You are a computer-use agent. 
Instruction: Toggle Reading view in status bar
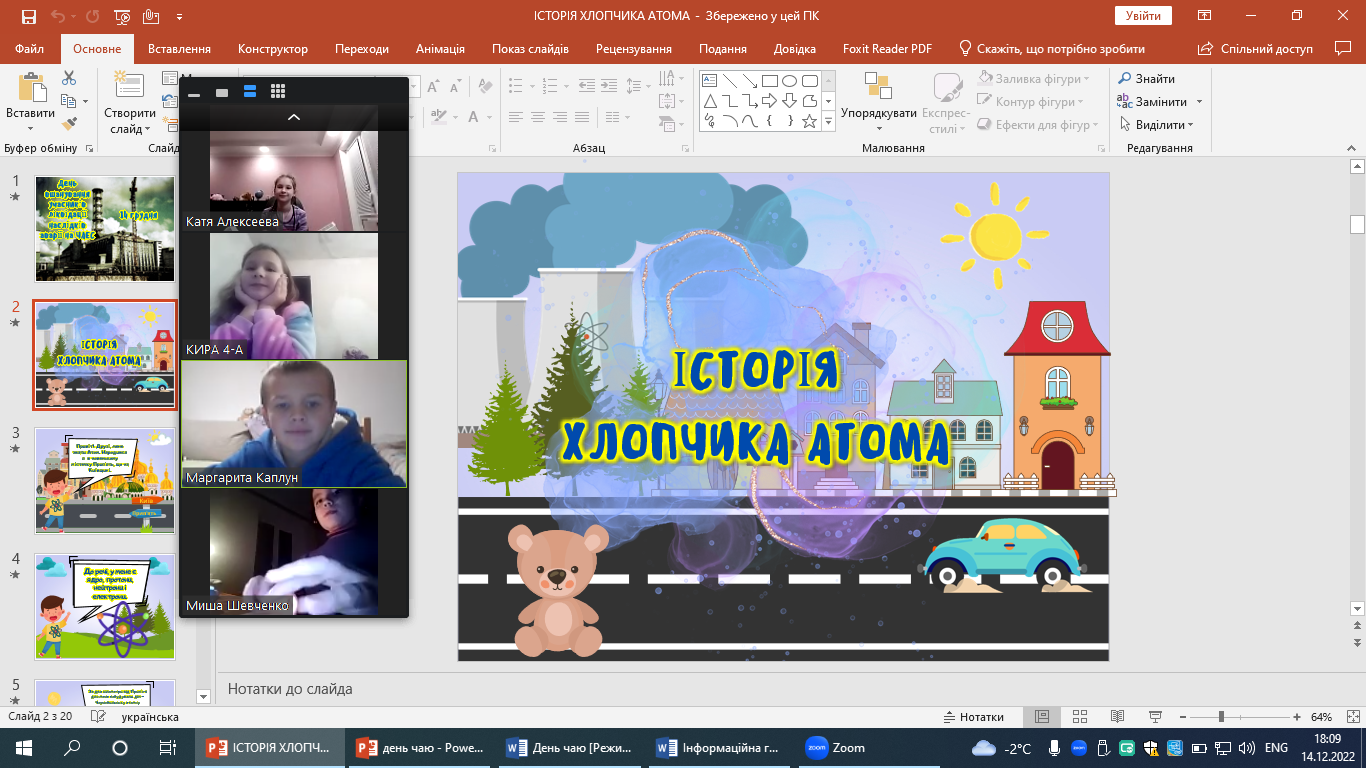click(x=1117, y=717)
